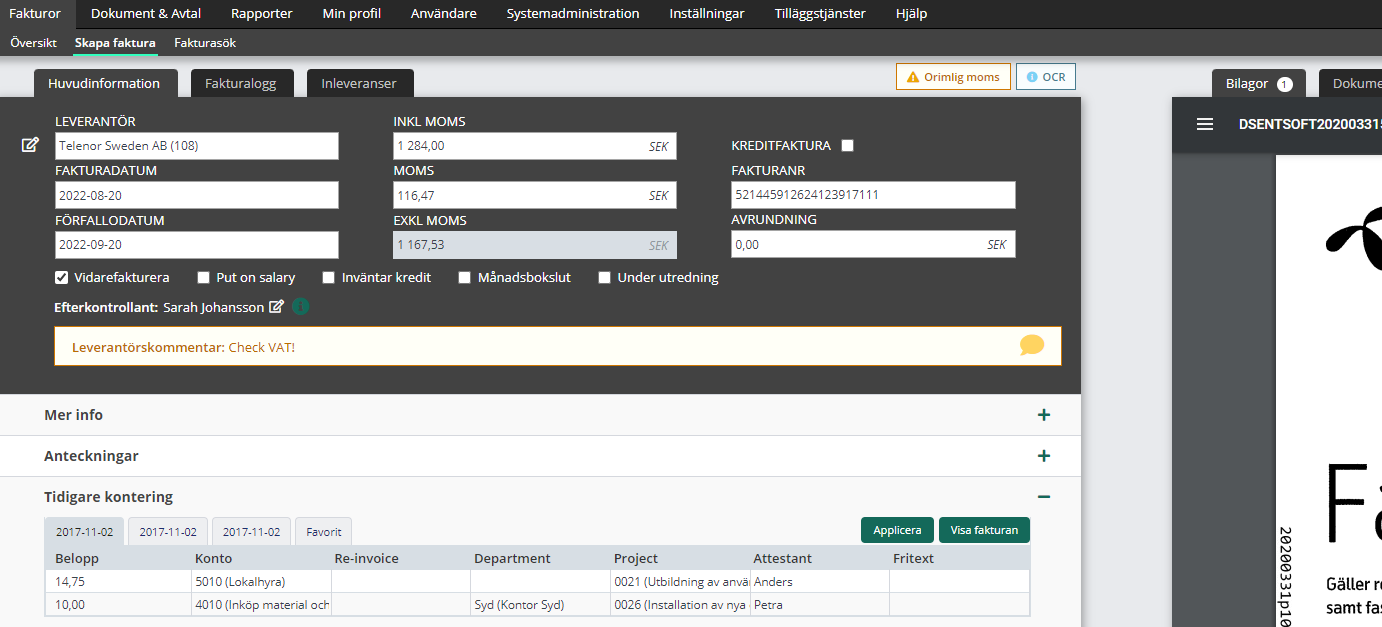Click the Avrundning field
The width and height of the screenshot is (1382, 627).
tap(873, 244)
